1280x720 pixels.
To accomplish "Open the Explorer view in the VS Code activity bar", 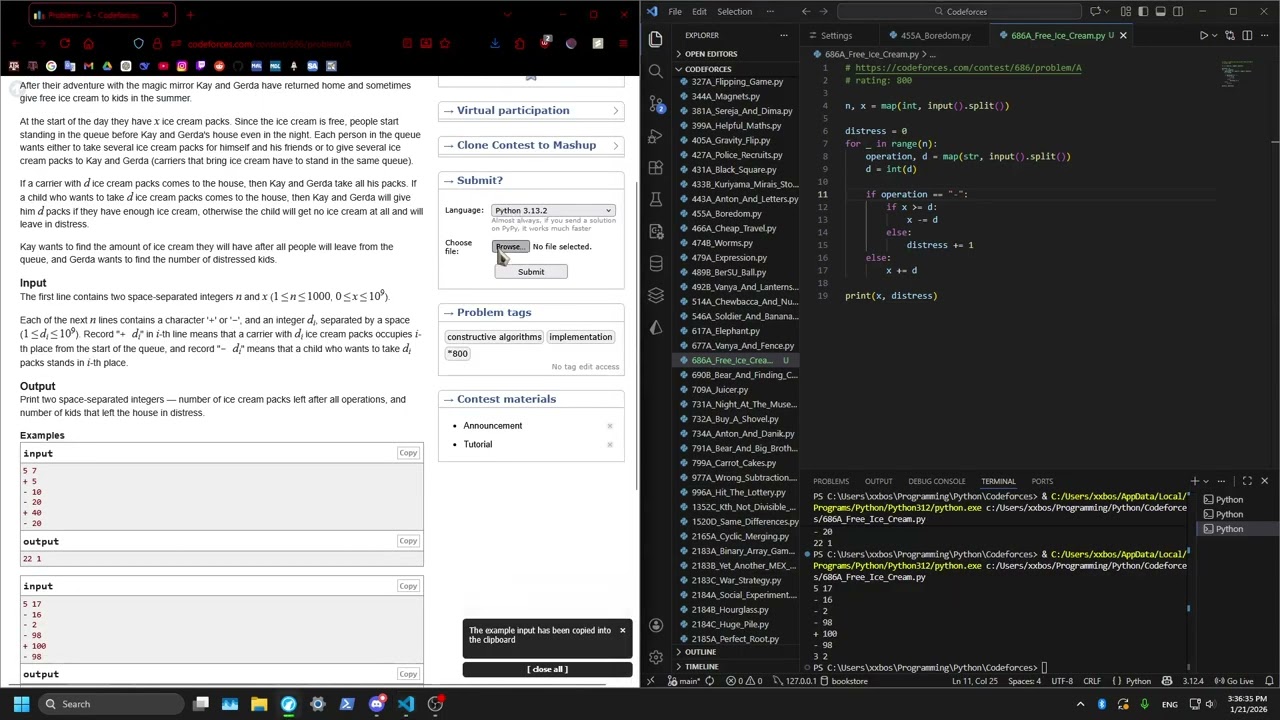I will coord(656,40).
